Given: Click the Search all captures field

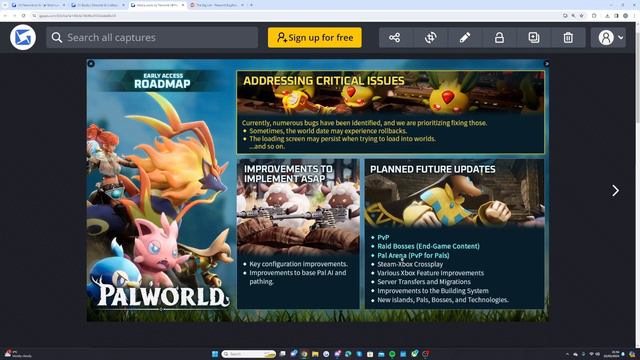Looking at the screenshot, I should [152, 38].
